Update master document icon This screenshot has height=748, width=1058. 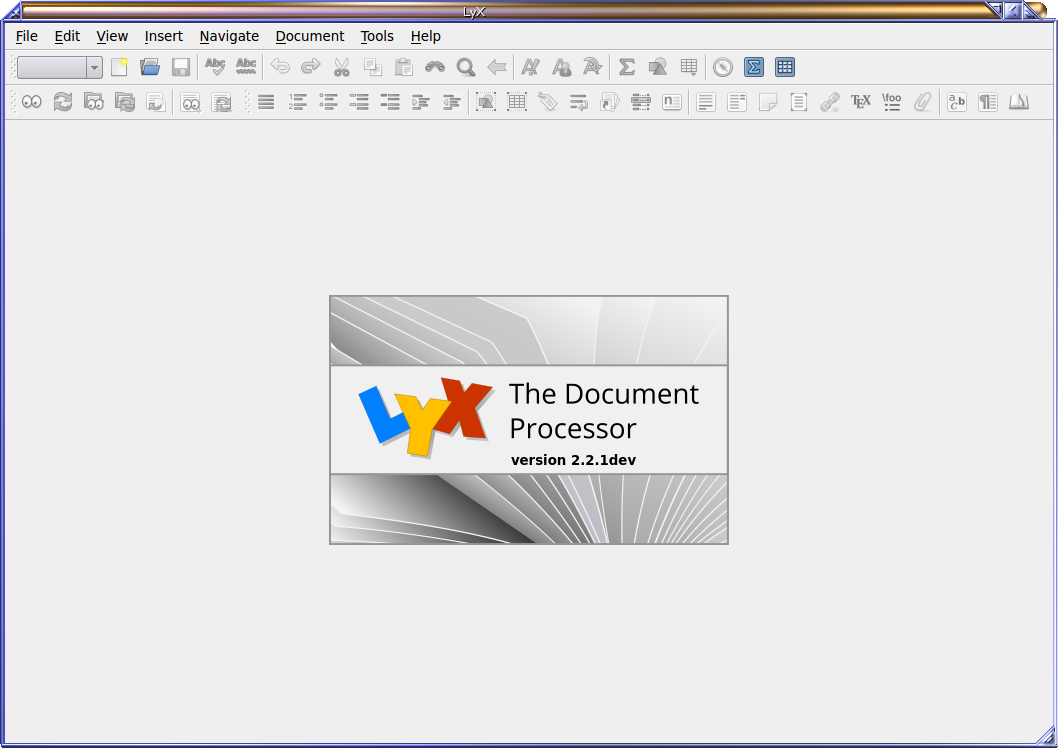point(125,102)
